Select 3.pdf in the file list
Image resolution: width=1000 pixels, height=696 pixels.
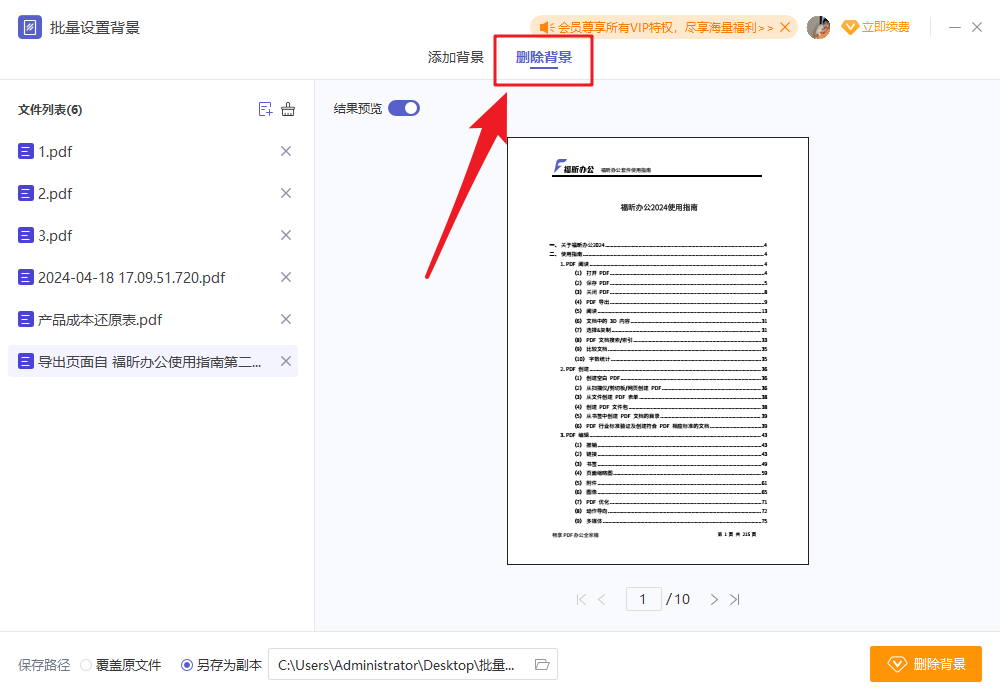[x=153, y=235]
